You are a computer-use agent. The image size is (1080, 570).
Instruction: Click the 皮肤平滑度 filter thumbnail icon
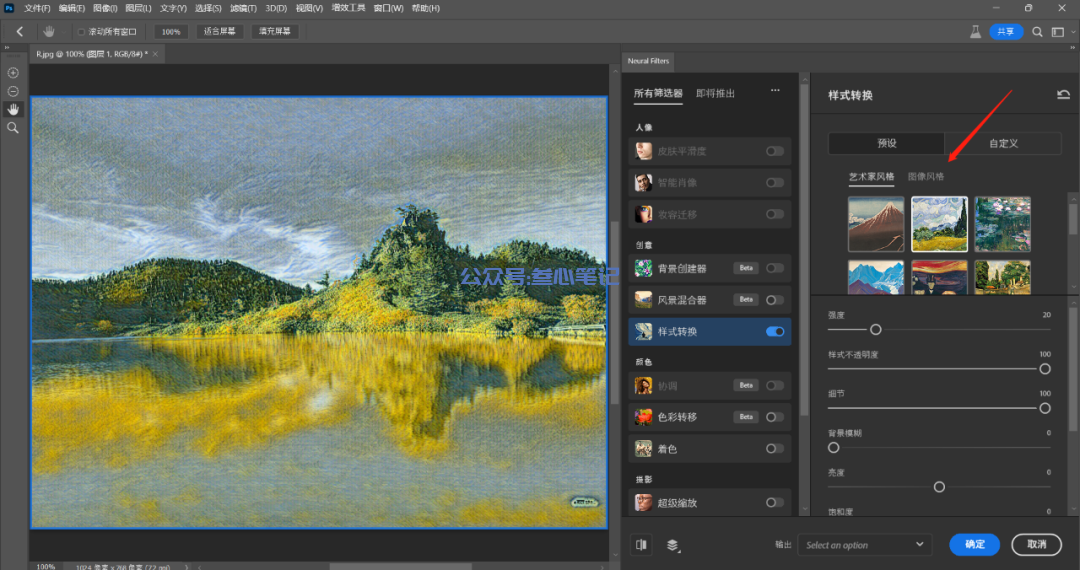tap(643, 151)
